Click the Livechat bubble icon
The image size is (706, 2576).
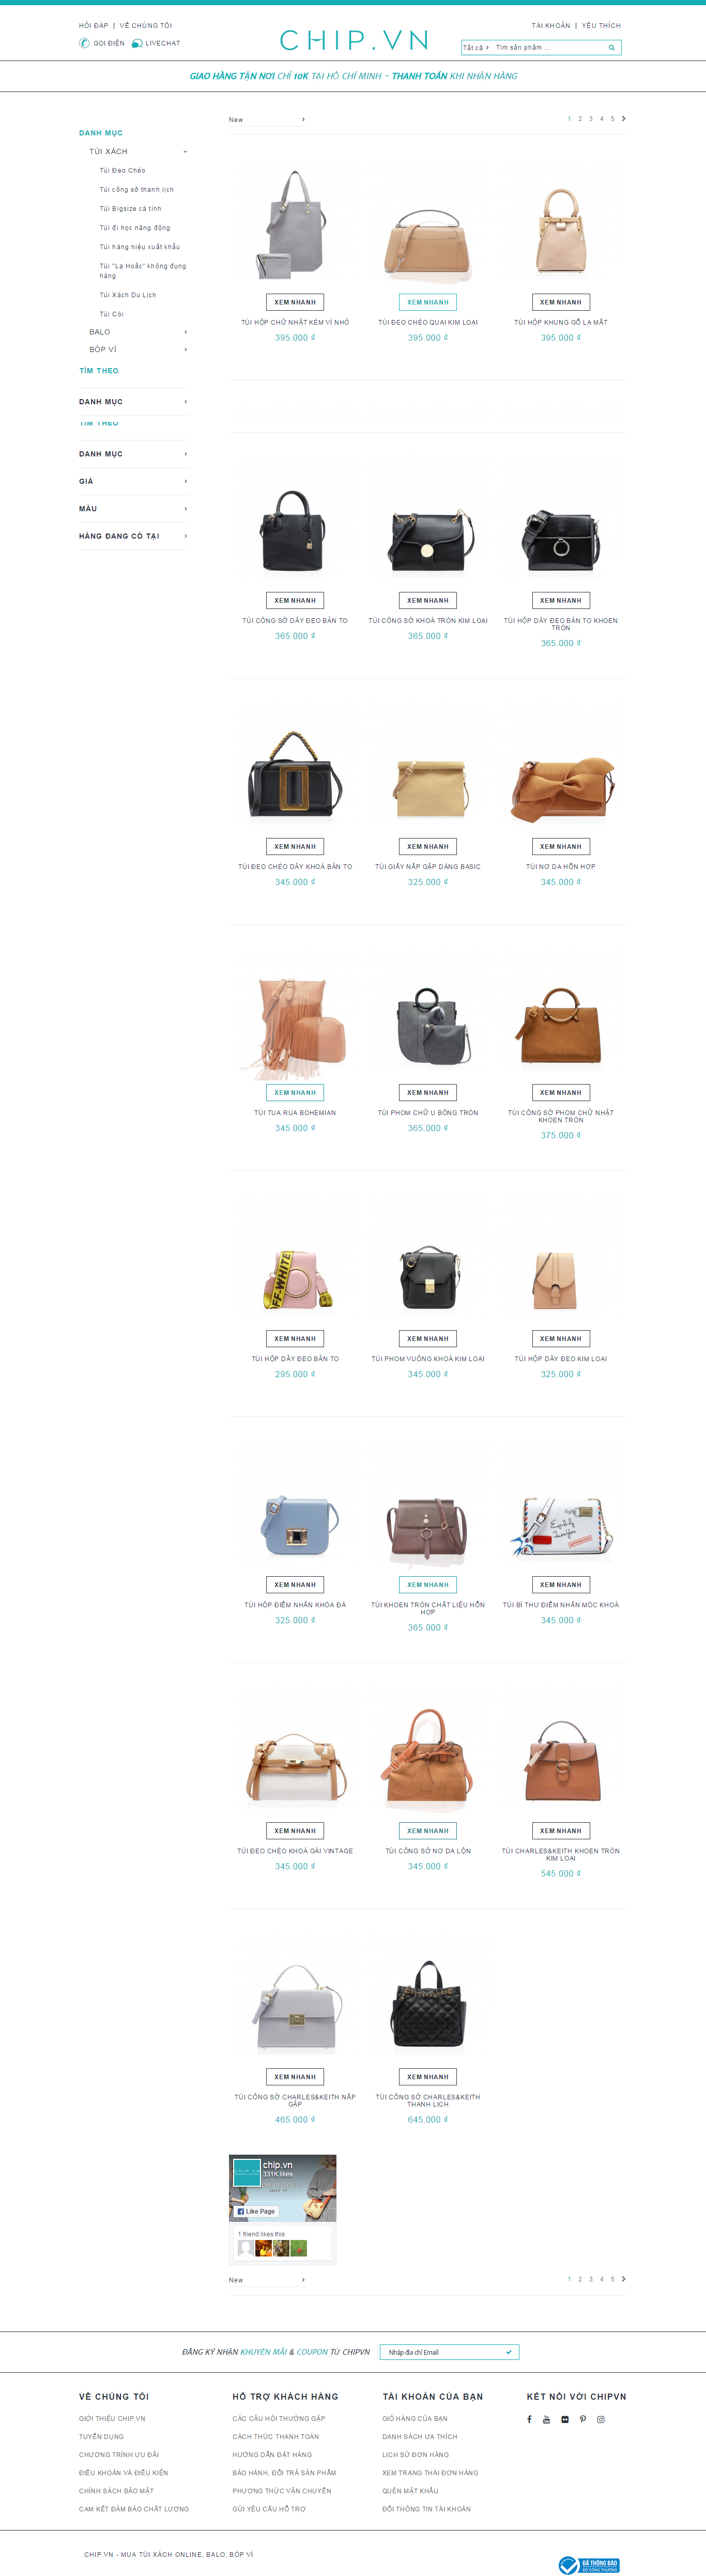coord(137,43)
